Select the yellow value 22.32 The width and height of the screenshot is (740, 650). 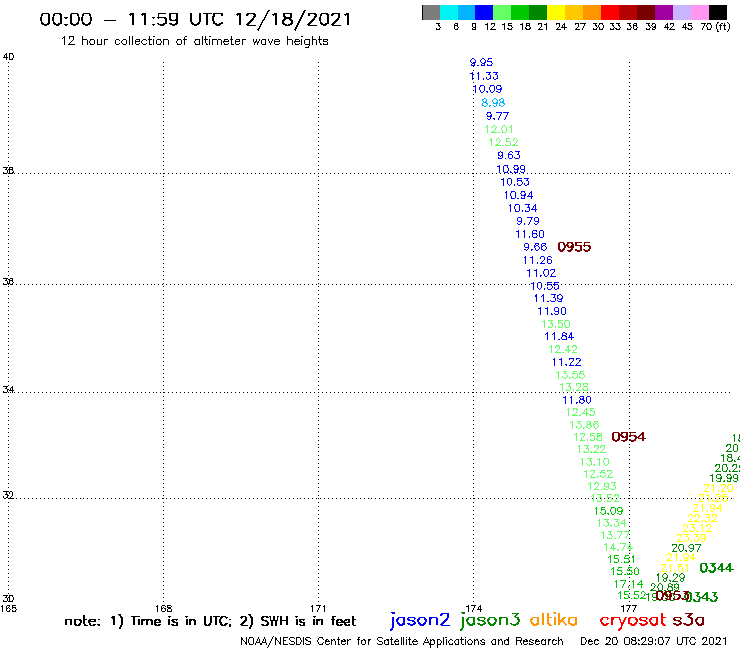[702, 518]
